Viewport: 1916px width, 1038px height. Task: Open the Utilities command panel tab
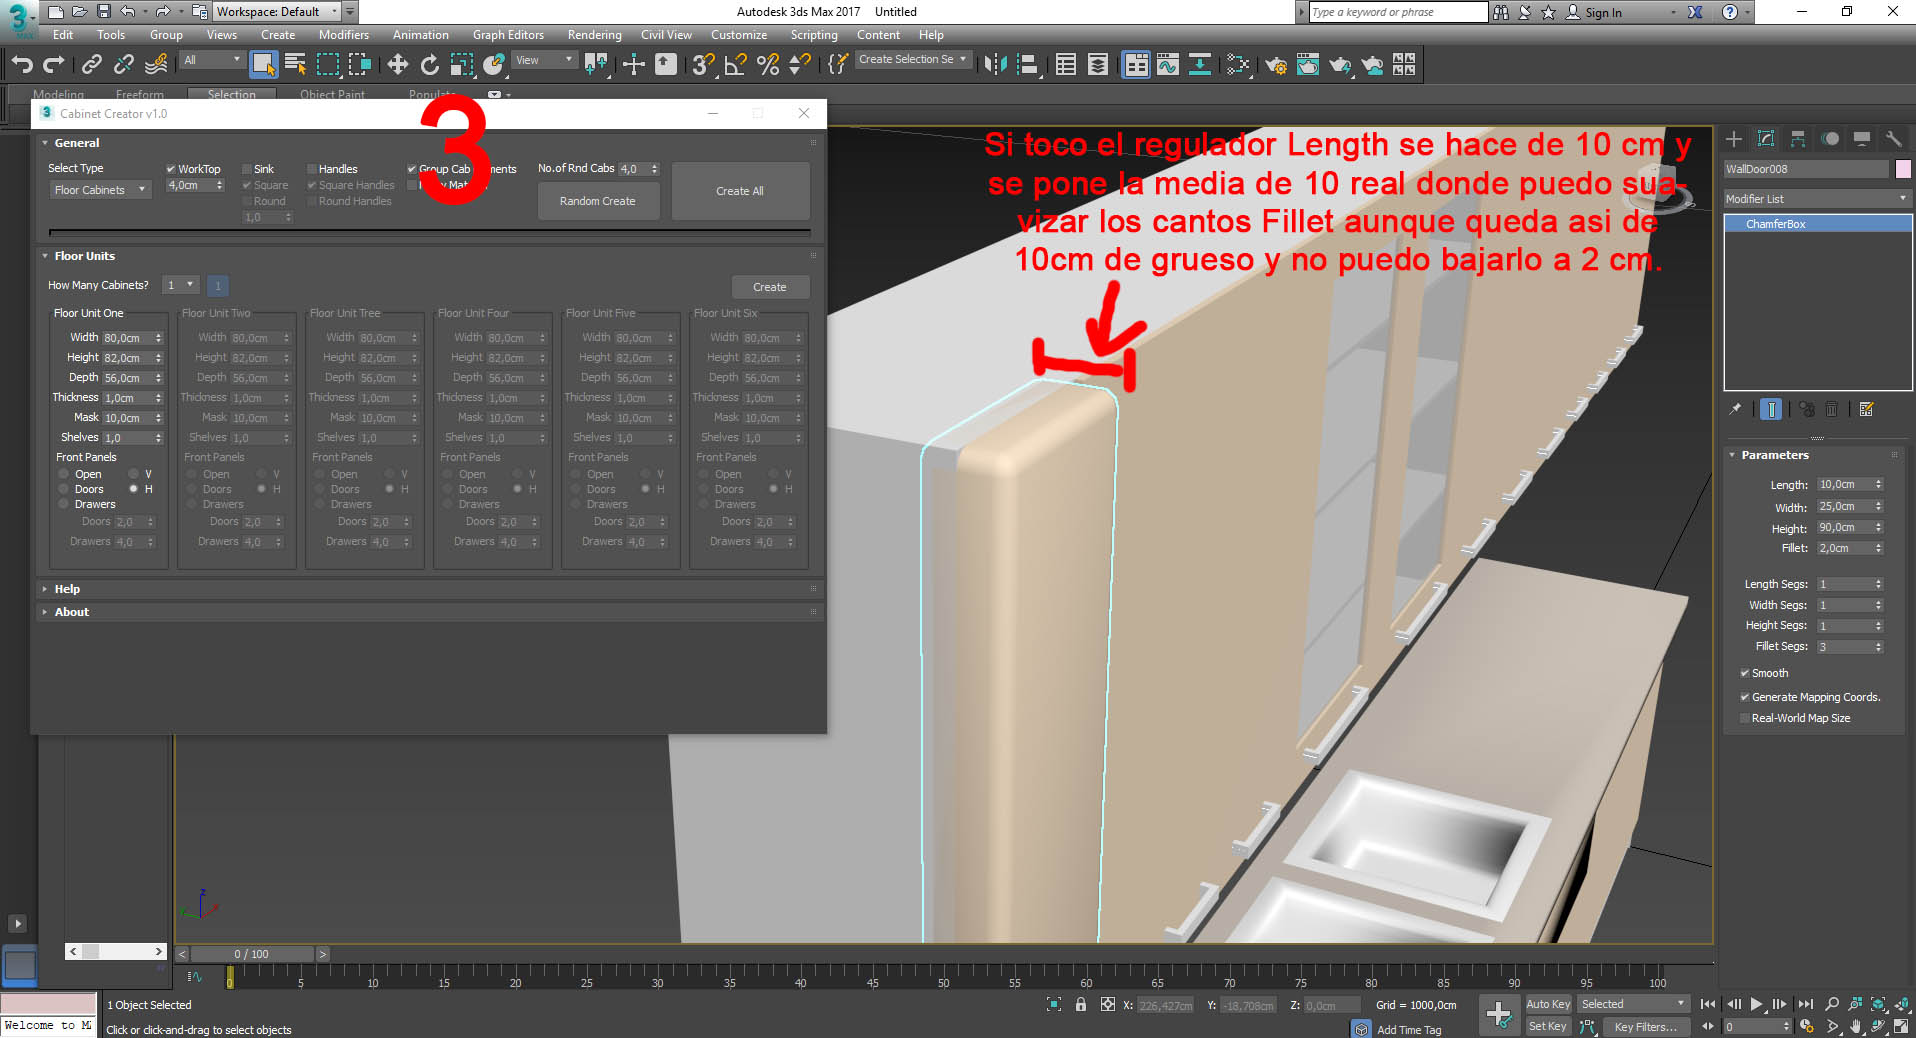pos(1893,139)
